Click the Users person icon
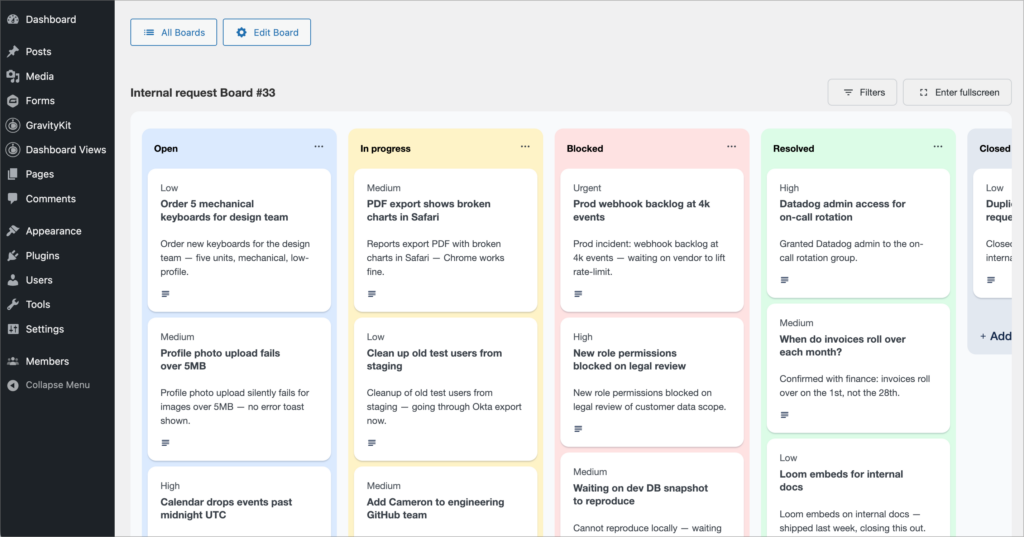The width and height of the screenshot is (1024, 537). 13,280
